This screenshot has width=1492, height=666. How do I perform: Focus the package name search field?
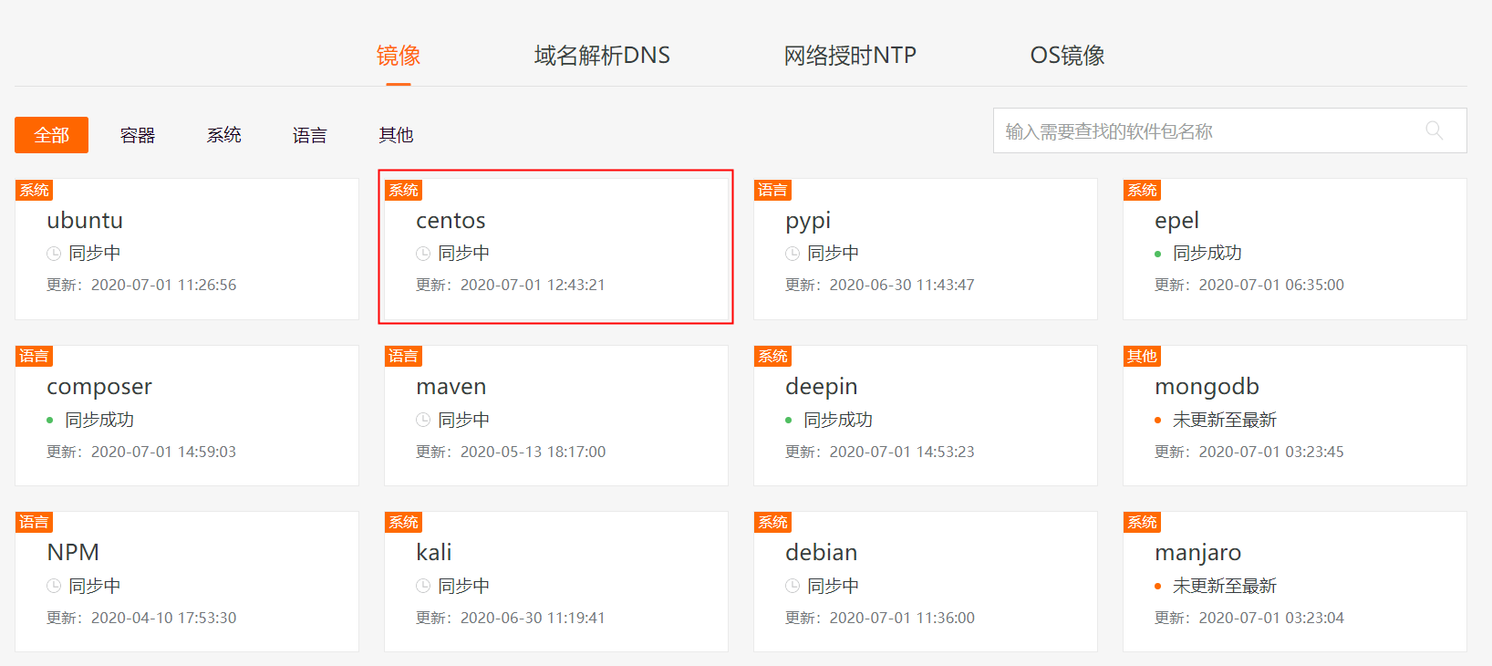1200,131
